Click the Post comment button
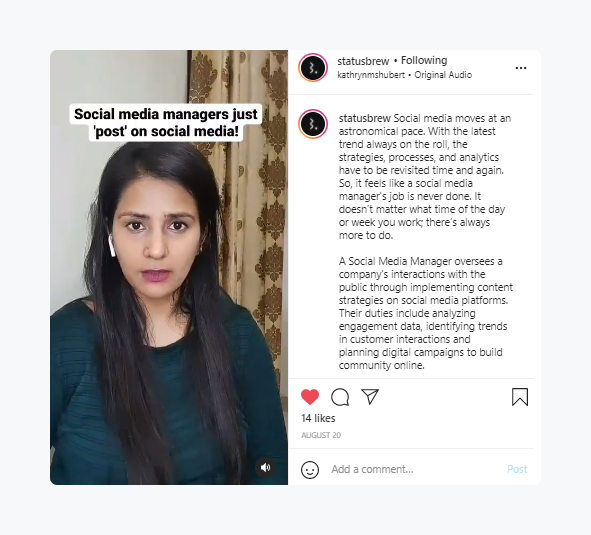The image size is (591, 535). [x=517, y=469]
